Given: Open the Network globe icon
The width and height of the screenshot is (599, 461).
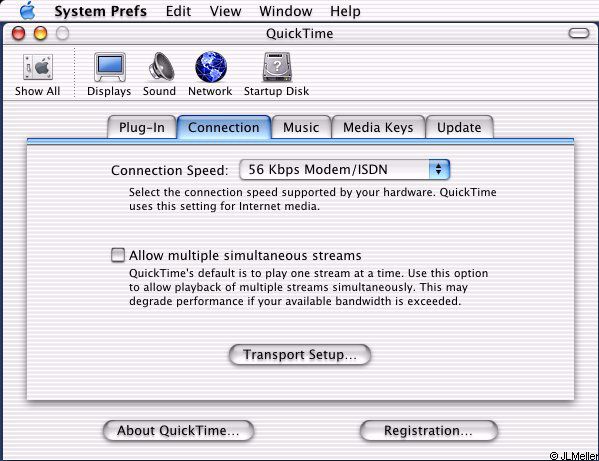Looking at the screenshot, I should [211, 67].
